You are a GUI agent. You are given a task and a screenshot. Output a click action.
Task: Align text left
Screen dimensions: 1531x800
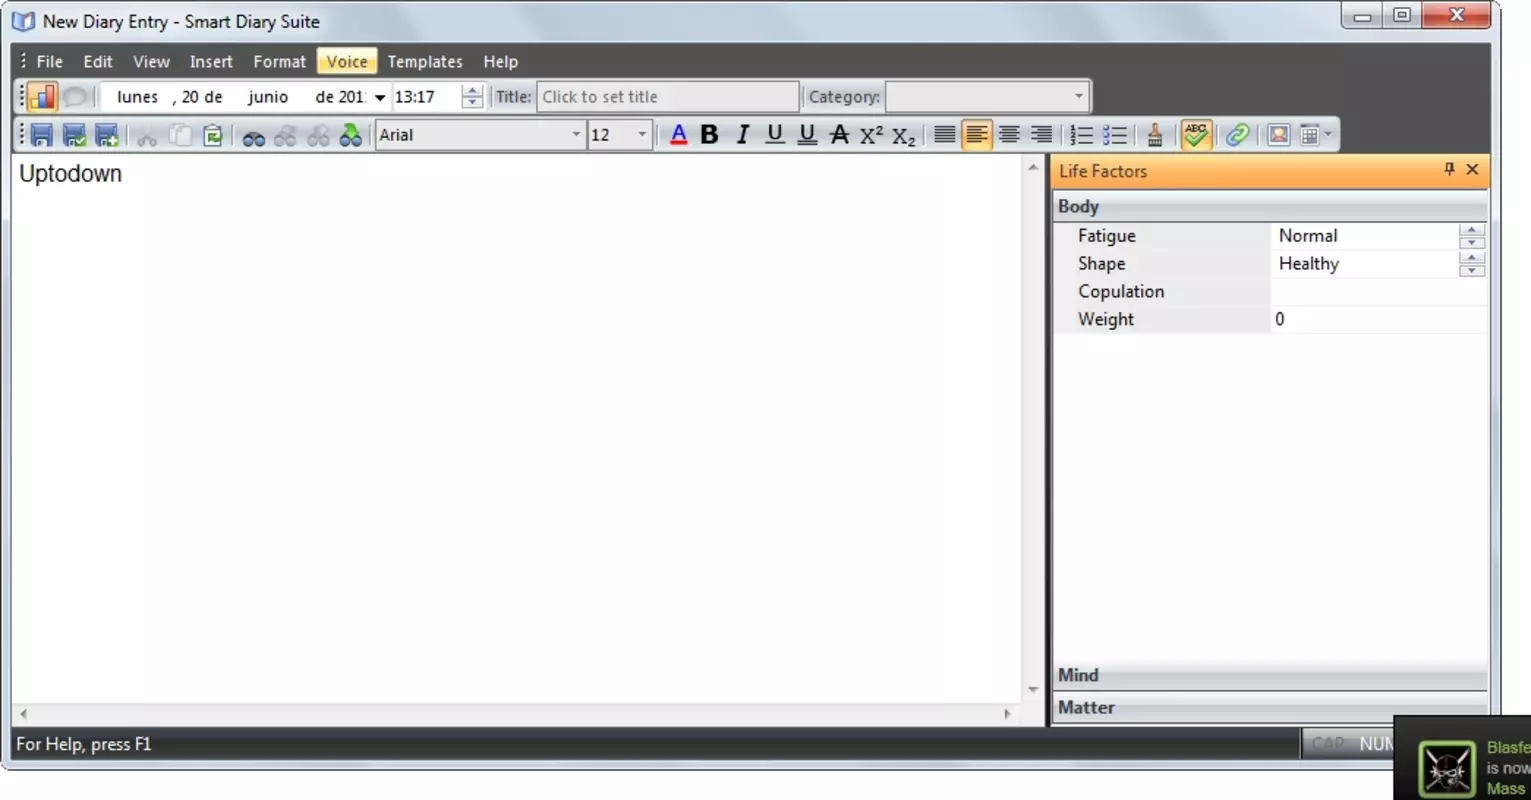click(x=977, y=135)
